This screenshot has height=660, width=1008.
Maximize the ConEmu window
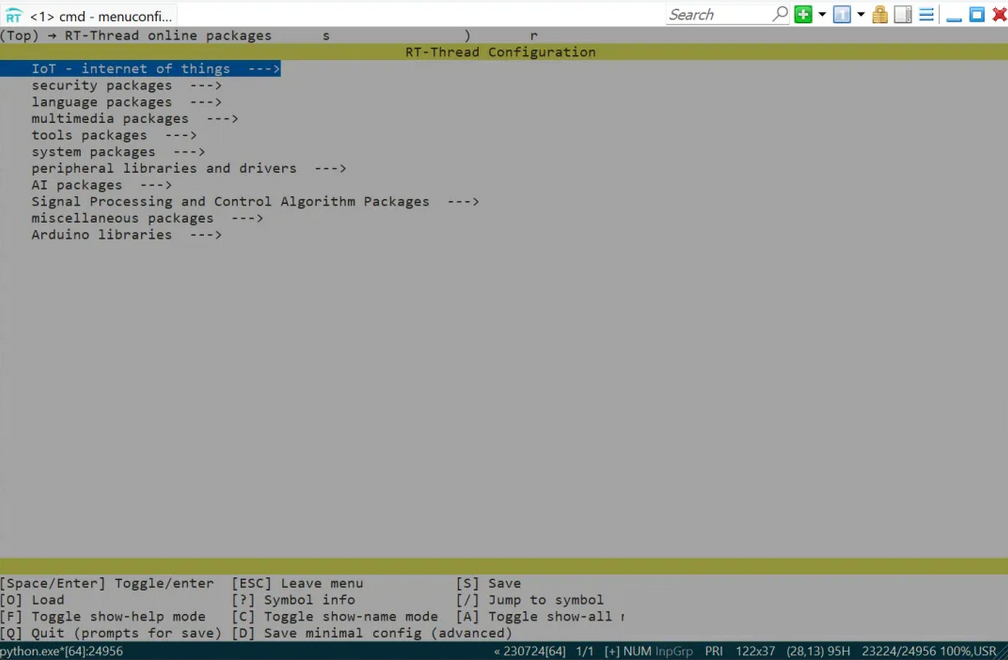976,14
